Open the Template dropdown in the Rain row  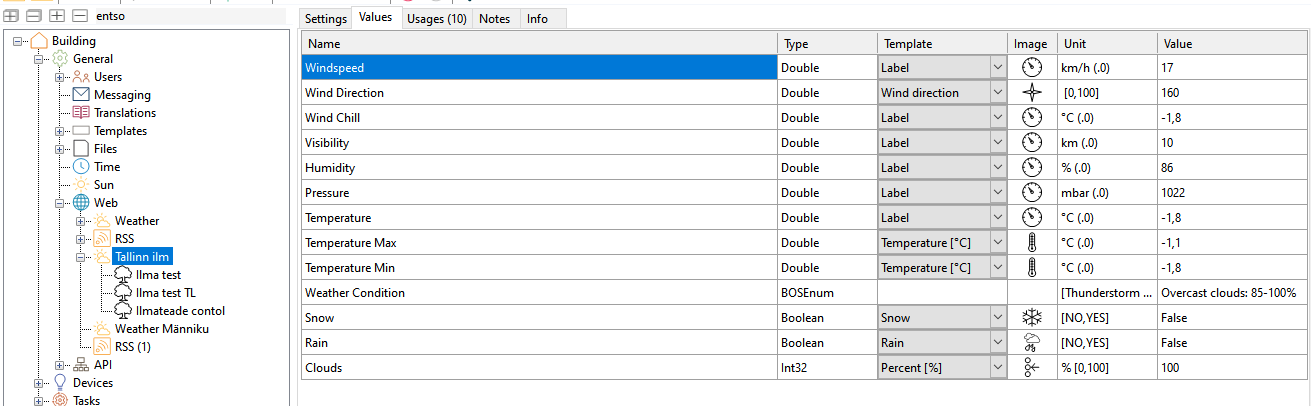click(x=996, y=343)
